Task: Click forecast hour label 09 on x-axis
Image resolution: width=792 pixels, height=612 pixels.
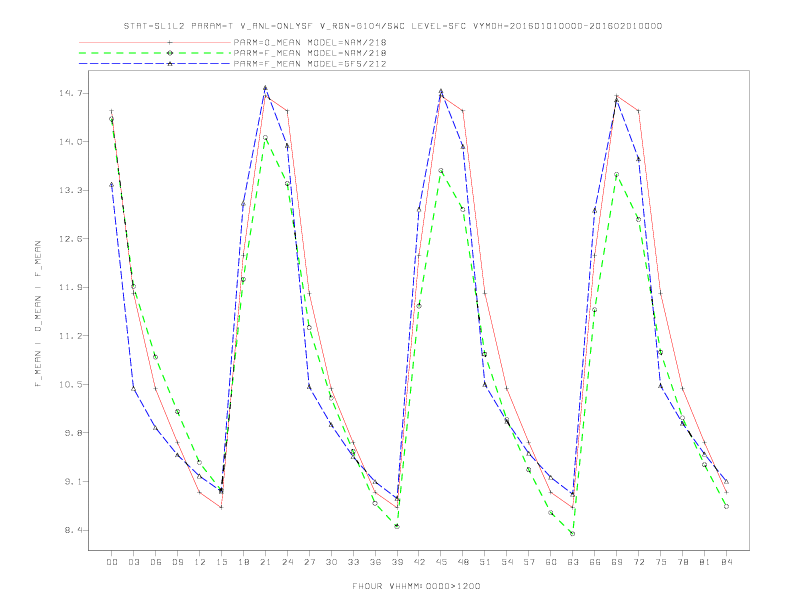Action: (x=177, y=562)
